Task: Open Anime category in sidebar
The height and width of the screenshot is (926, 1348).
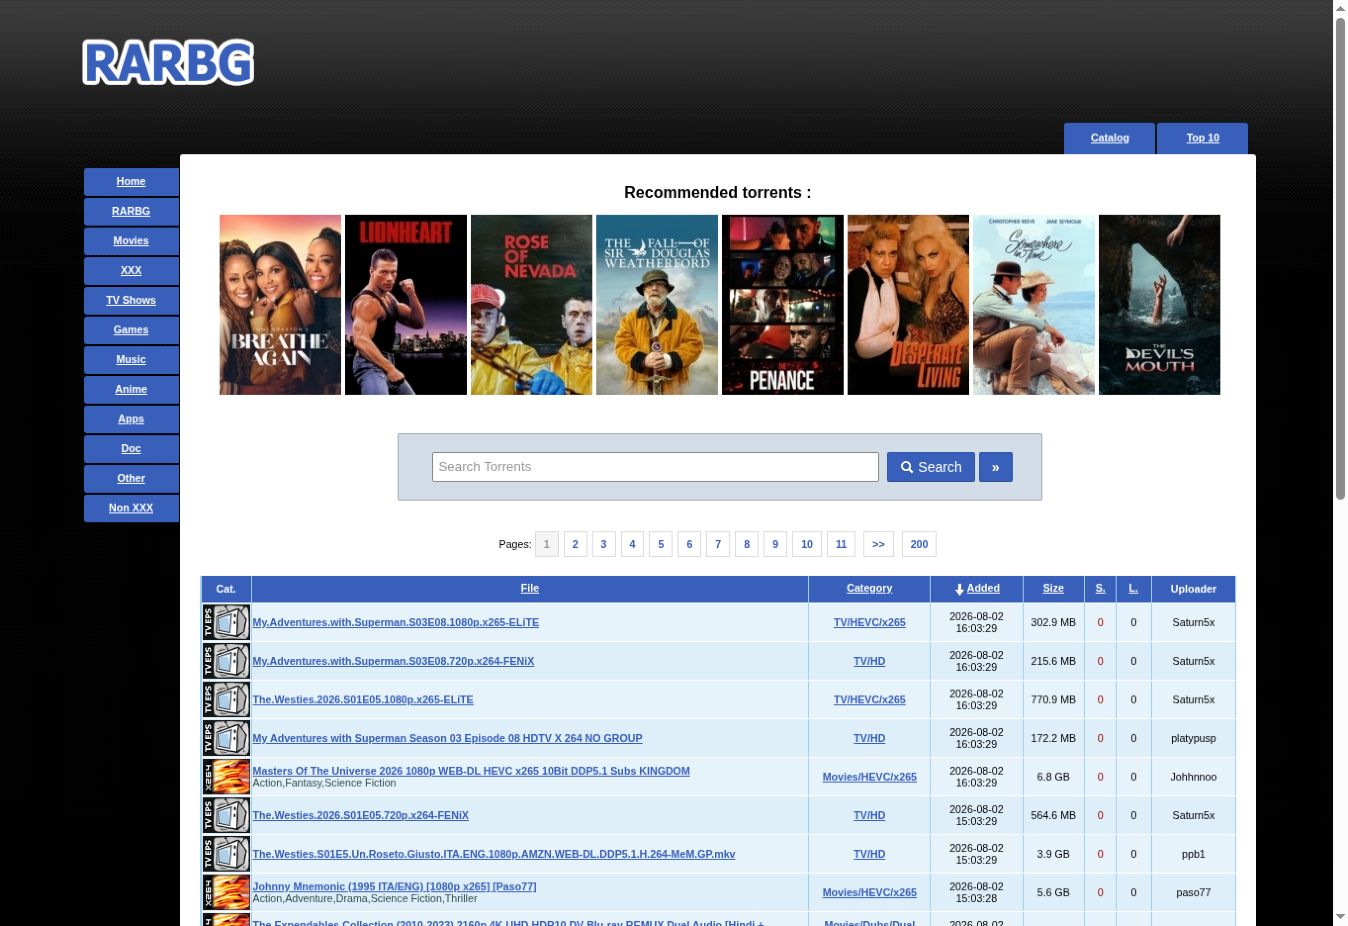Action: (x=131, y=389)
